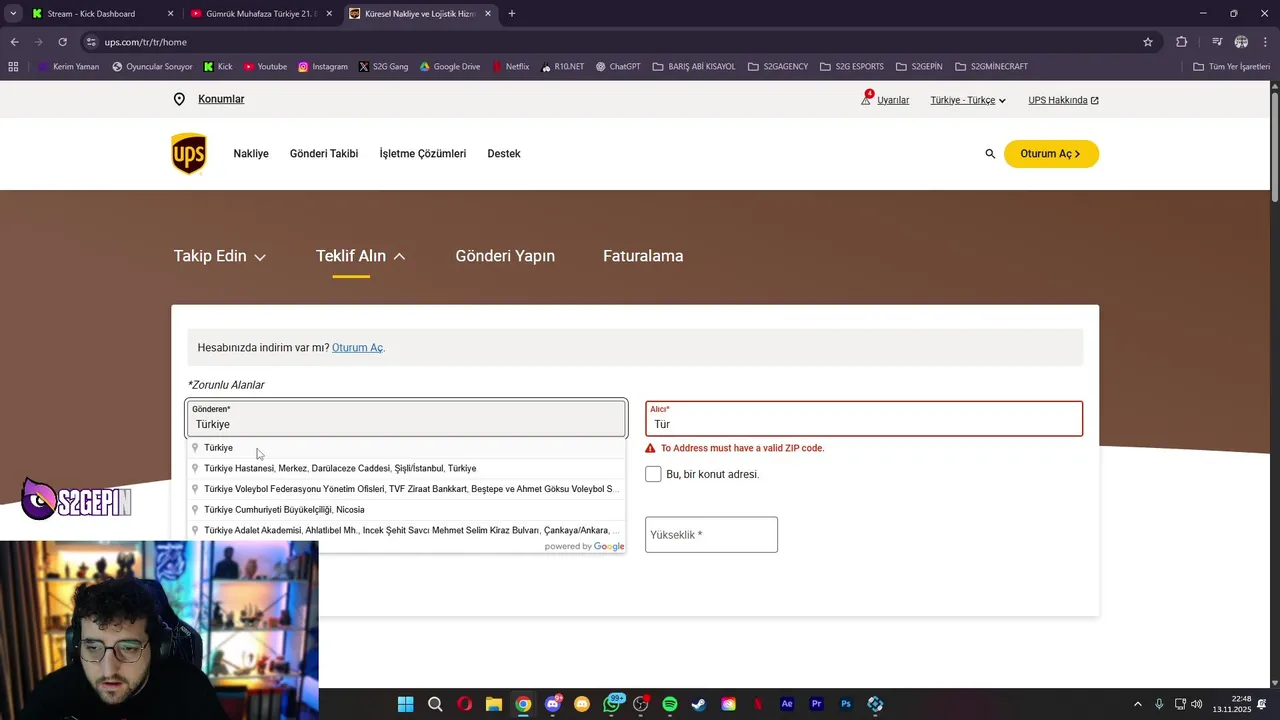Open Photoshop from the taskbar
The width and height of the screenshot is (1280, 720).
tap(846, 704)
